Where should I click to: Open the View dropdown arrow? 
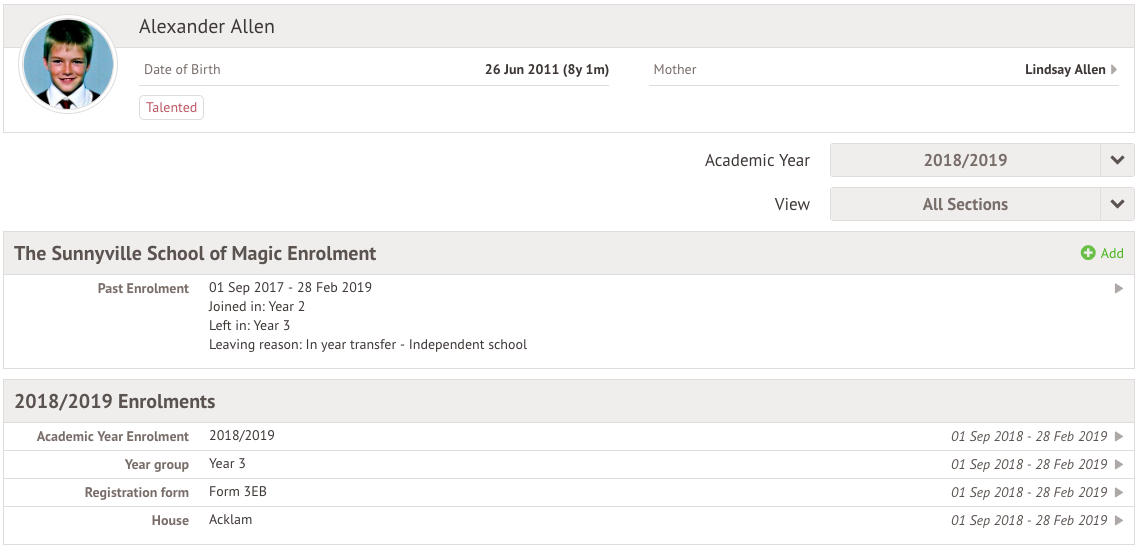(x=1117, y=204)
